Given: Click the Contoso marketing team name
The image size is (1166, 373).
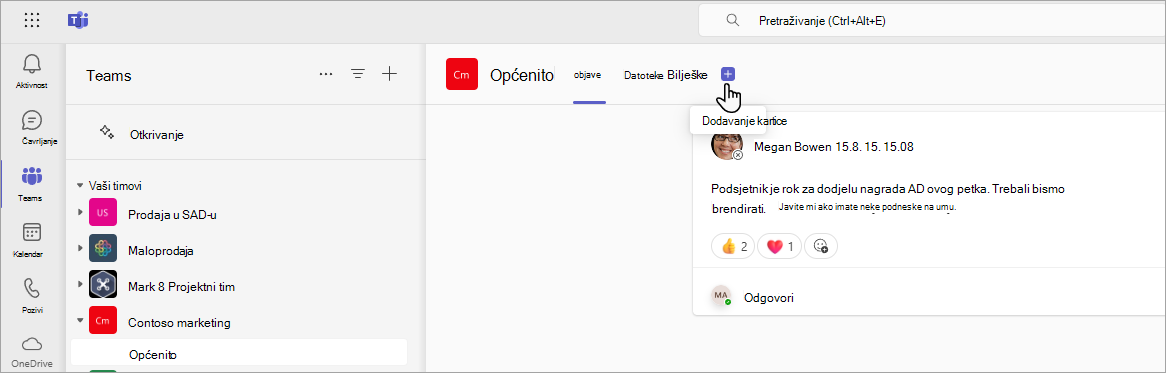Looking at the screenshot, I should coord(179,322).
